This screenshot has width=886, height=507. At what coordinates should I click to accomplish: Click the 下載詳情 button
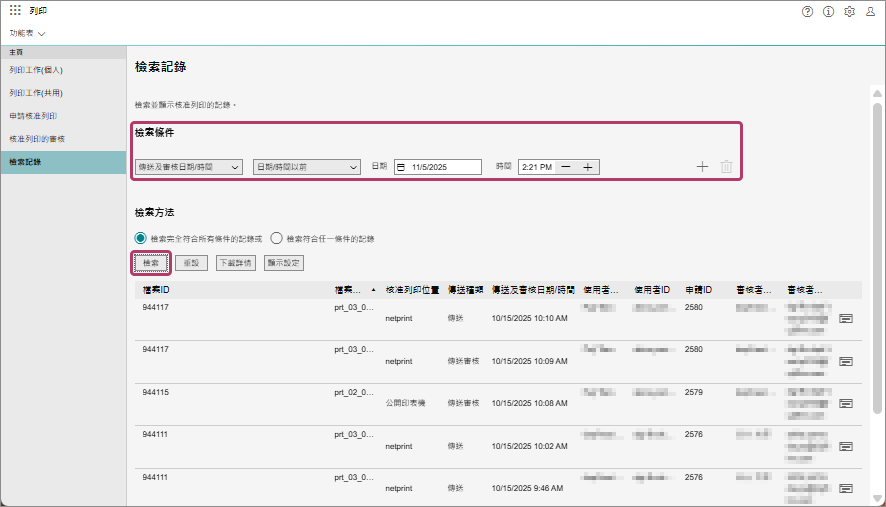pos(235,263)
